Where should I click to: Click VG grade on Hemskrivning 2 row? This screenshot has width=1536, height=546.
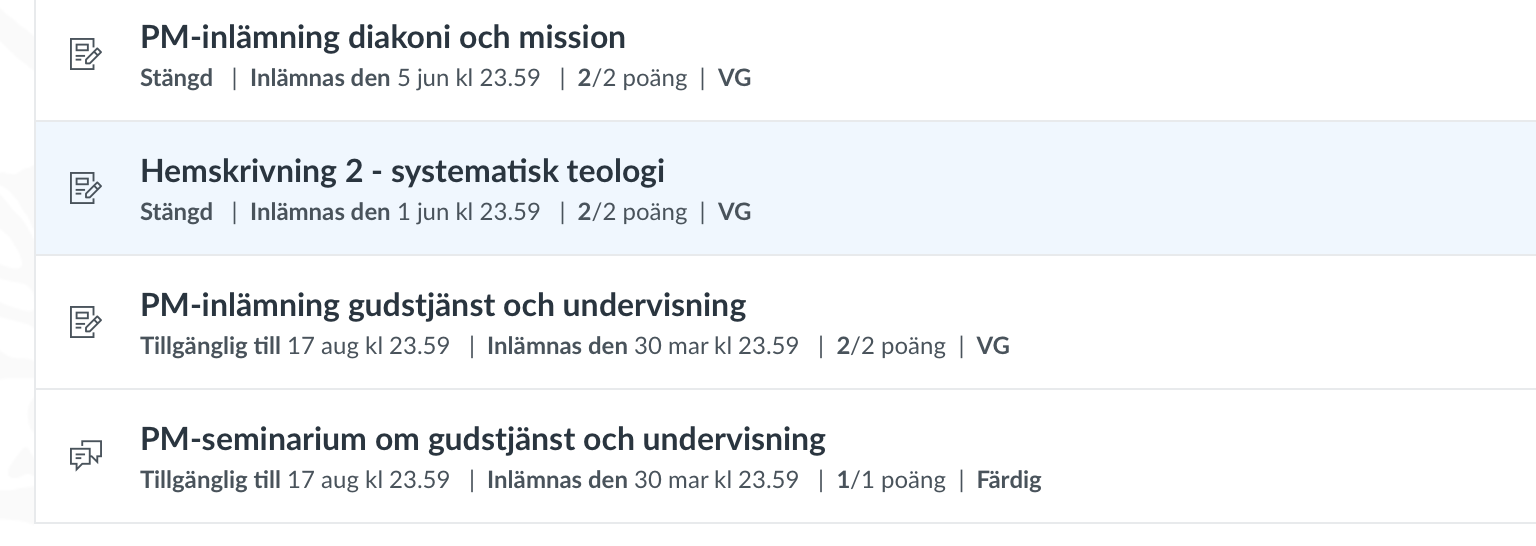tap(735, 212)
